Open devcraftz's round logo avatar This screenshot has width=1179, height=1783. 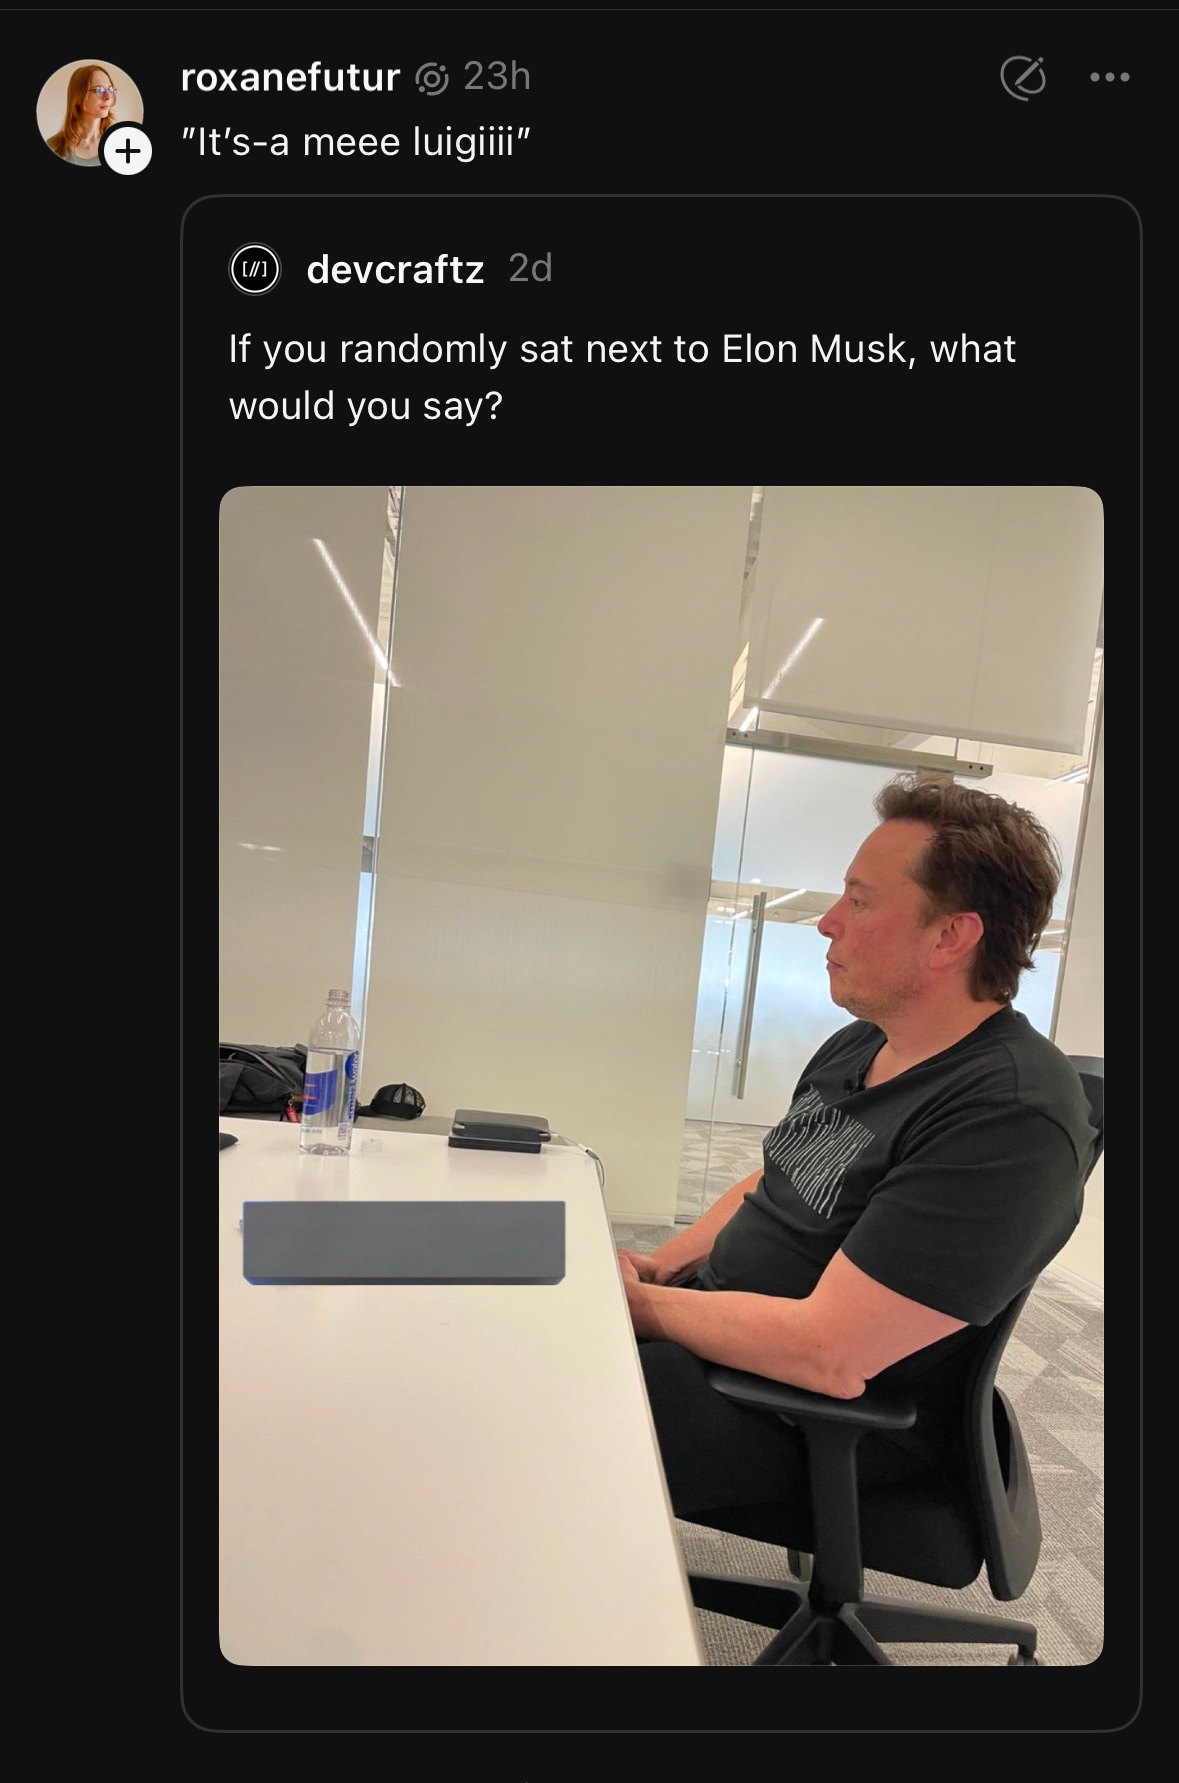[255, 270]
